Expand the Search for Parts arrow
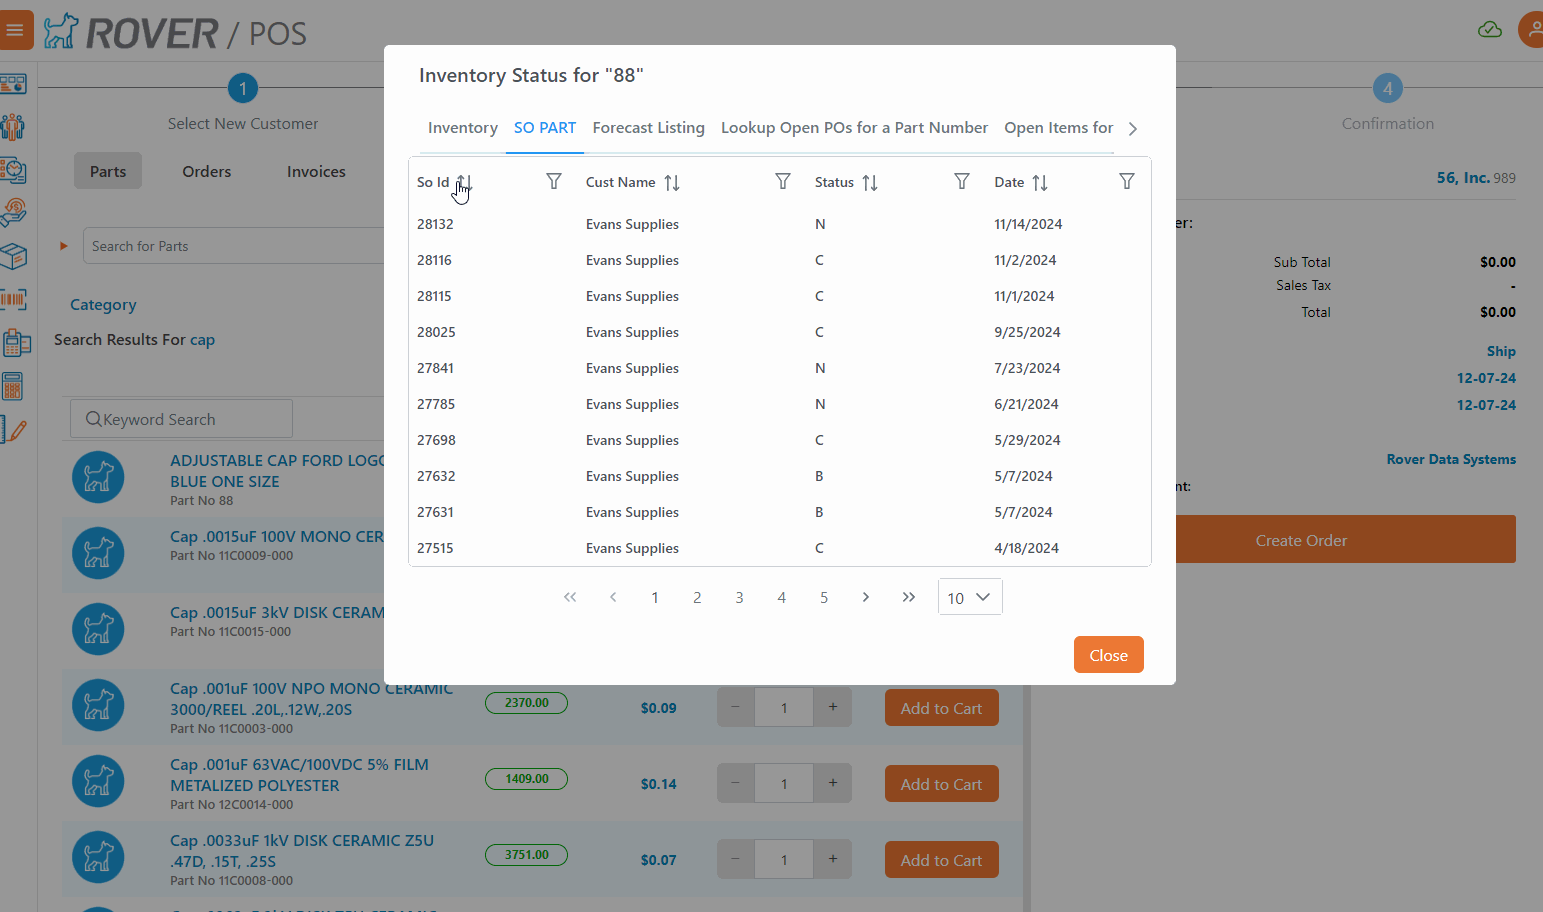This screenshot has width=1543, height=912. point(63,245)
